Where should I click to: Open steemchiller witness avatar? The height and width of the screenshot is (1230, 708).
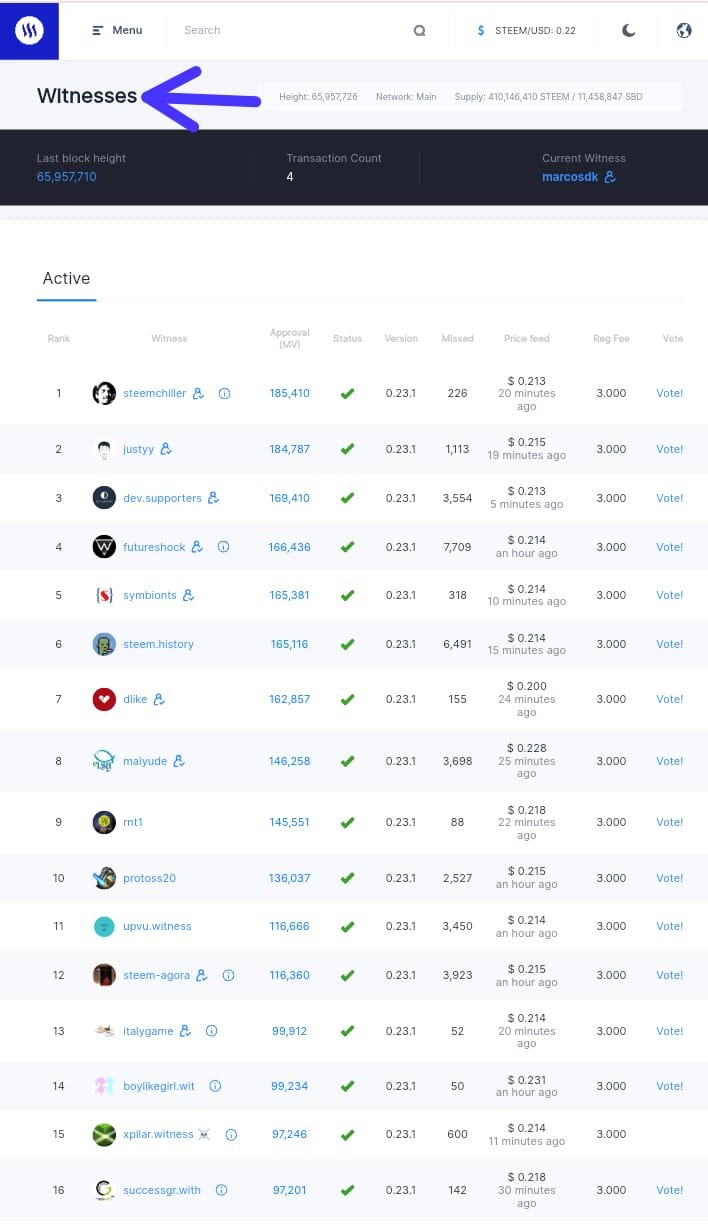[104, 393]
